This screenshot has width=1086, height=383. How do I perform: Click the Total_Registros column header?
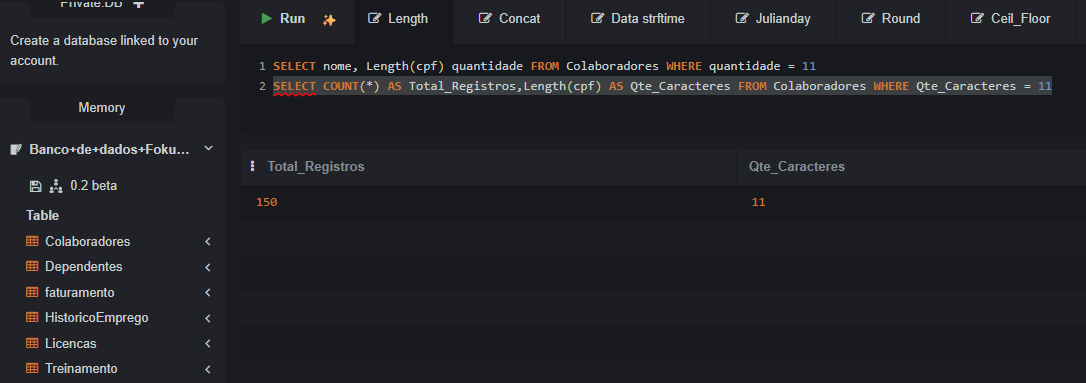click(x=316, y=167)
